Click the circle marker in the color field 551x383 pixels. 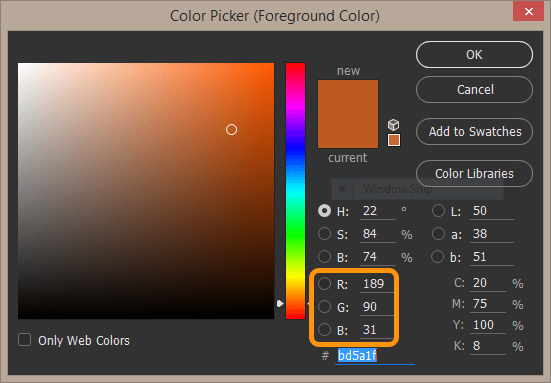click(231, 130)
